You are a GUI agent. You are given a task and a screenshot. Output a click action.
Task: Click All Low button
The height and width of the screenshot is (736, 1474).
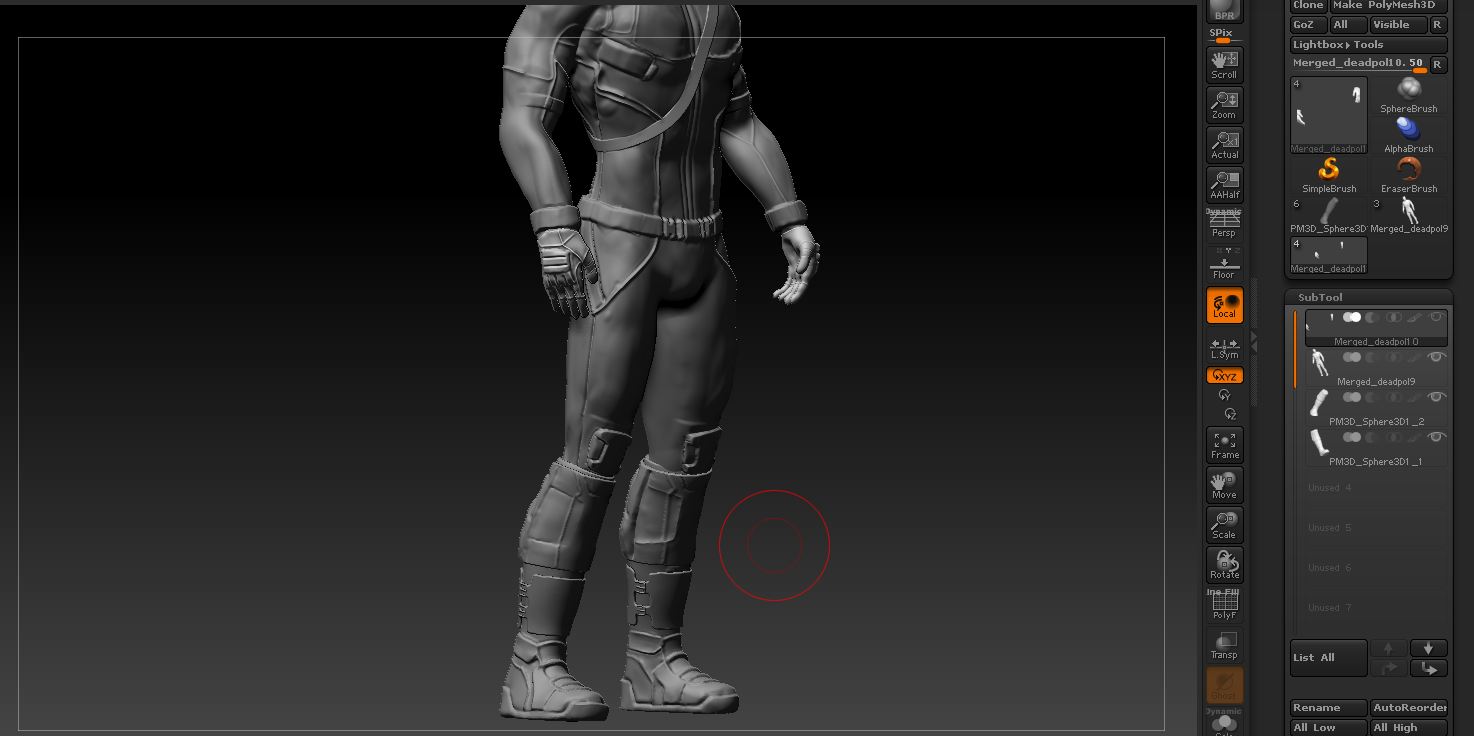click(x=1328, y=728)
